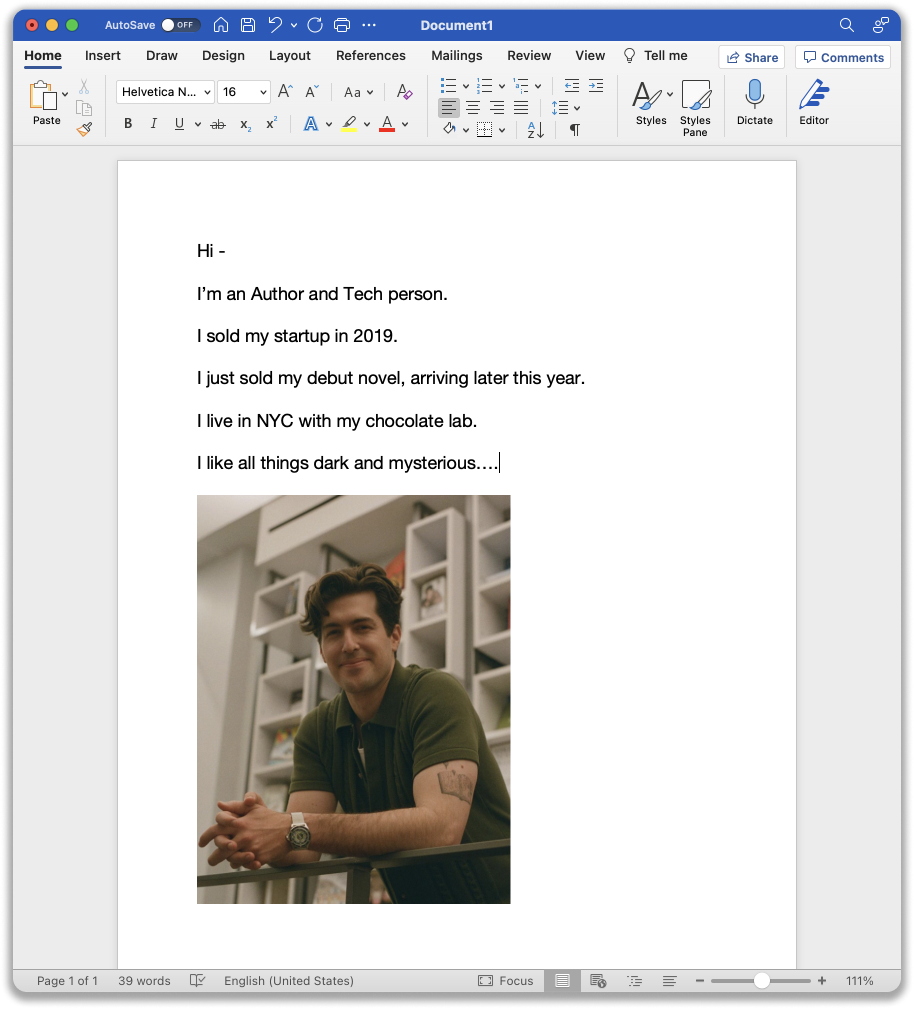Select the man's photo in document
Image resolution: width=914 pixels, height=1009 pixels.
pyautogui.click(x=353, y=699)
